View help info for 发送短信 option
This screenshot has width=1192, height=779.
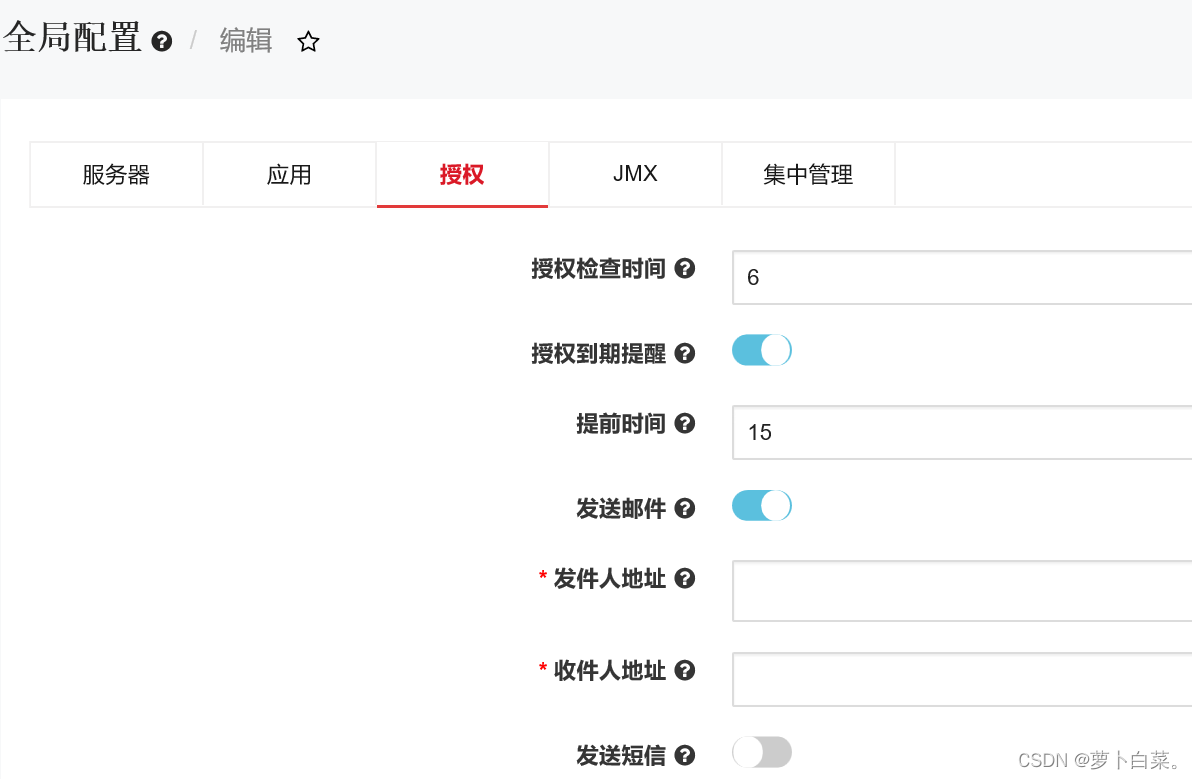pyautogui.click(x=685, y=756)
